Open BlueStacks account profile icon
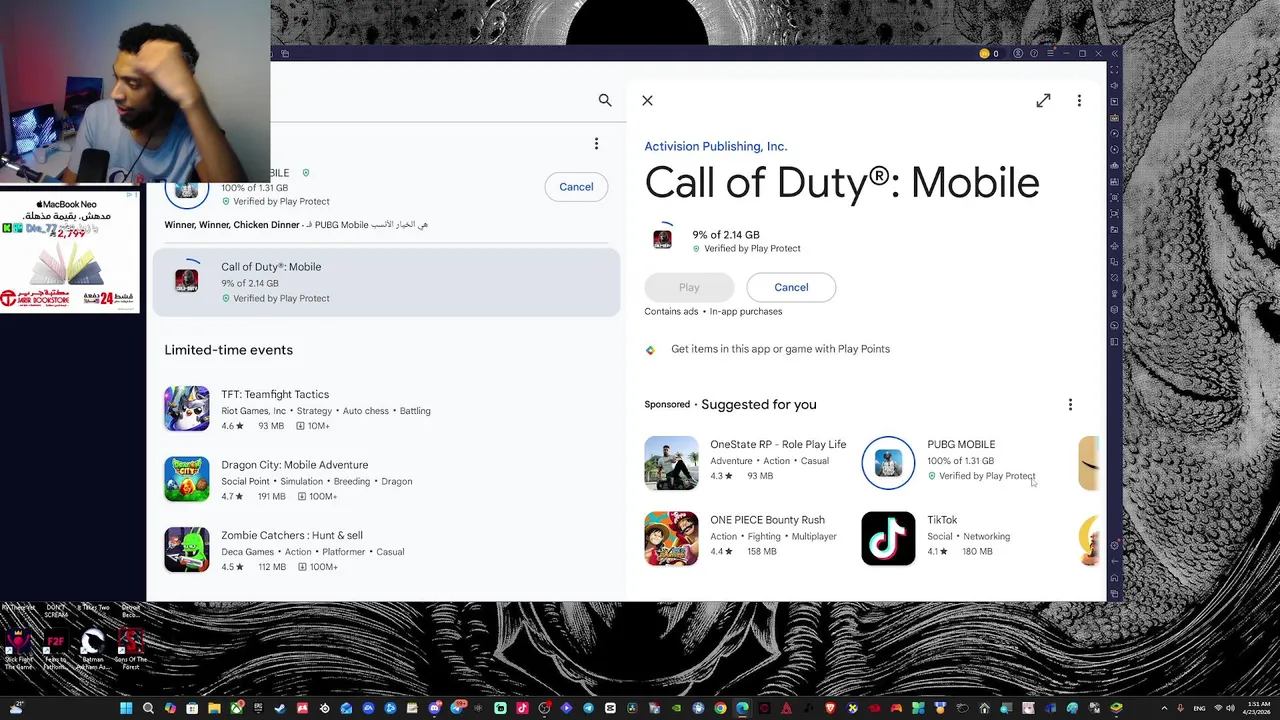This screenshot has width=1280, height=720. pos(1018,53)
